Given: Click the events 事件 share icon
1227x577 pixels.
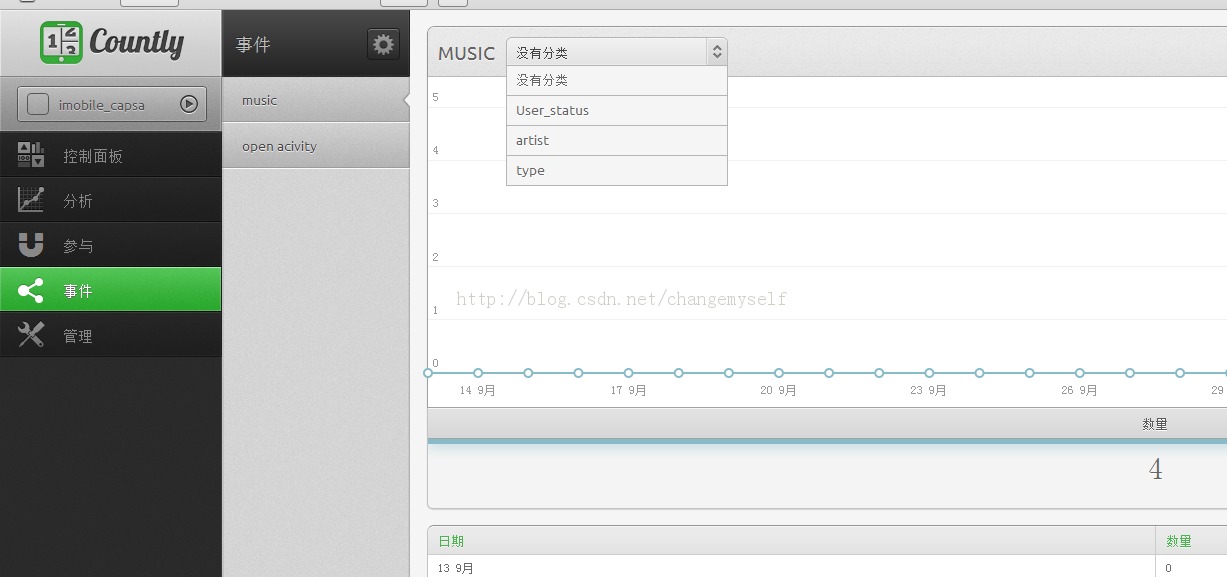Looking at the screenshot, I should [x=31, y=290].
